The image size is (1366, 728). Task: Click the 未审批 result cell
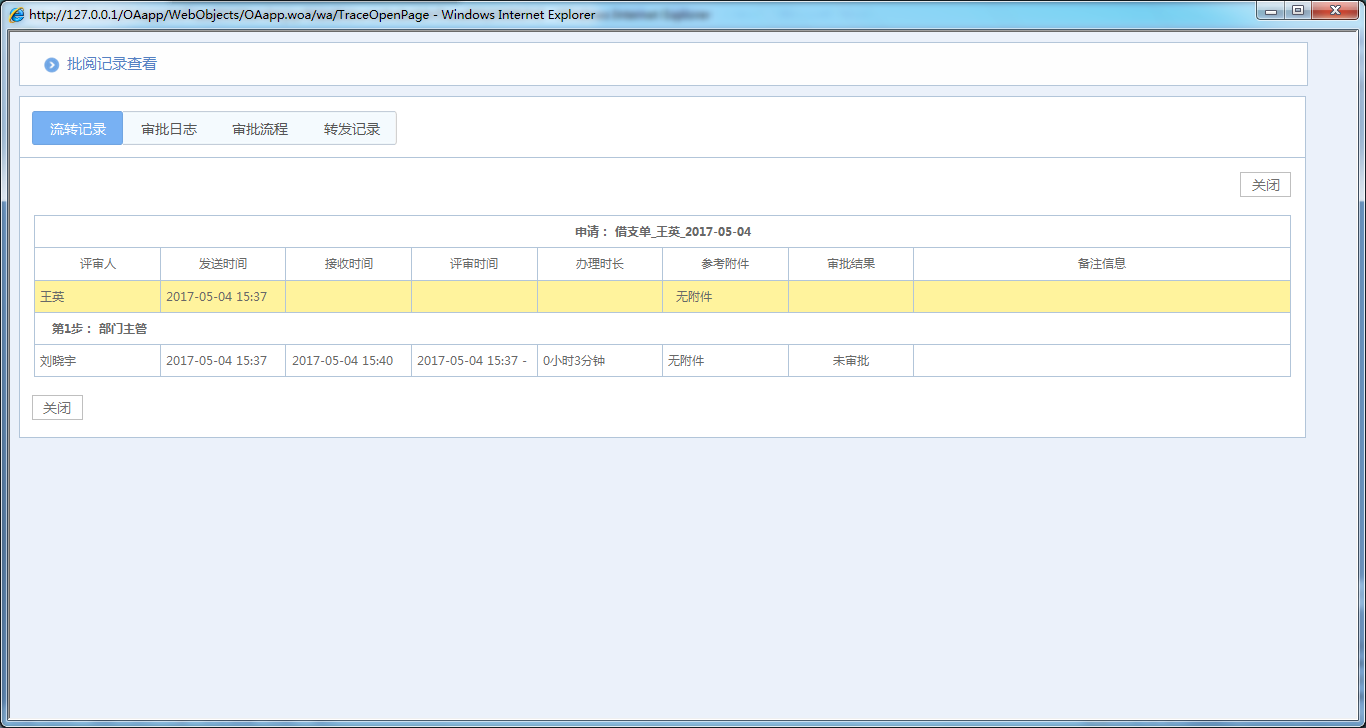(x=851, y=361)
